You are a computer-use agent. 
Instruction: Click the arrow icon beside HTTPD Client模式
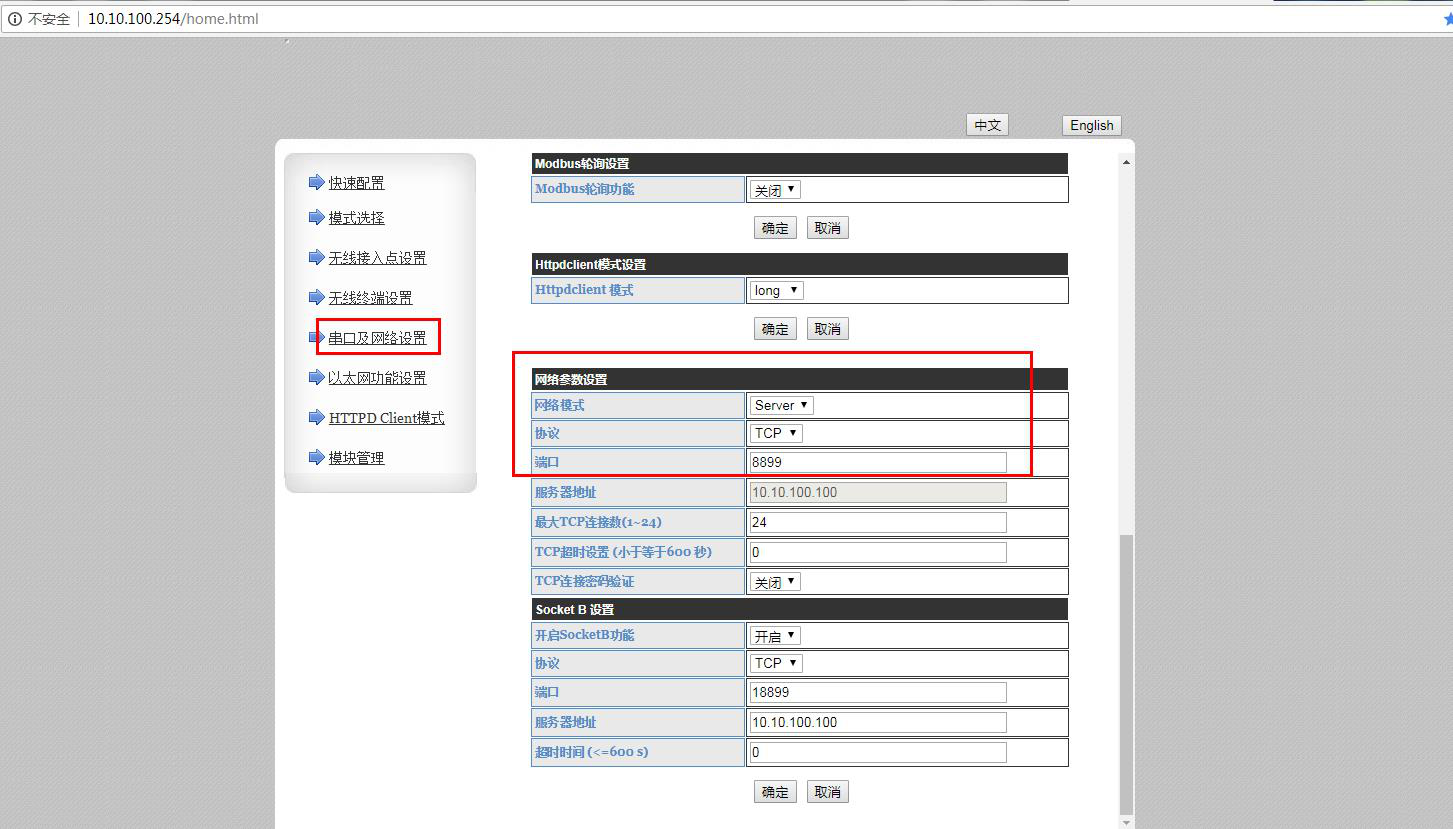[317, 417]
